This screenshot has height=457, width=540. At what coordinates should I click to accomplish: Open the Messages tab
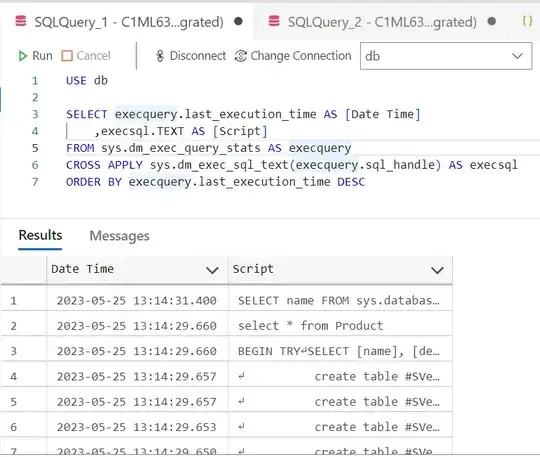(120, 236)
